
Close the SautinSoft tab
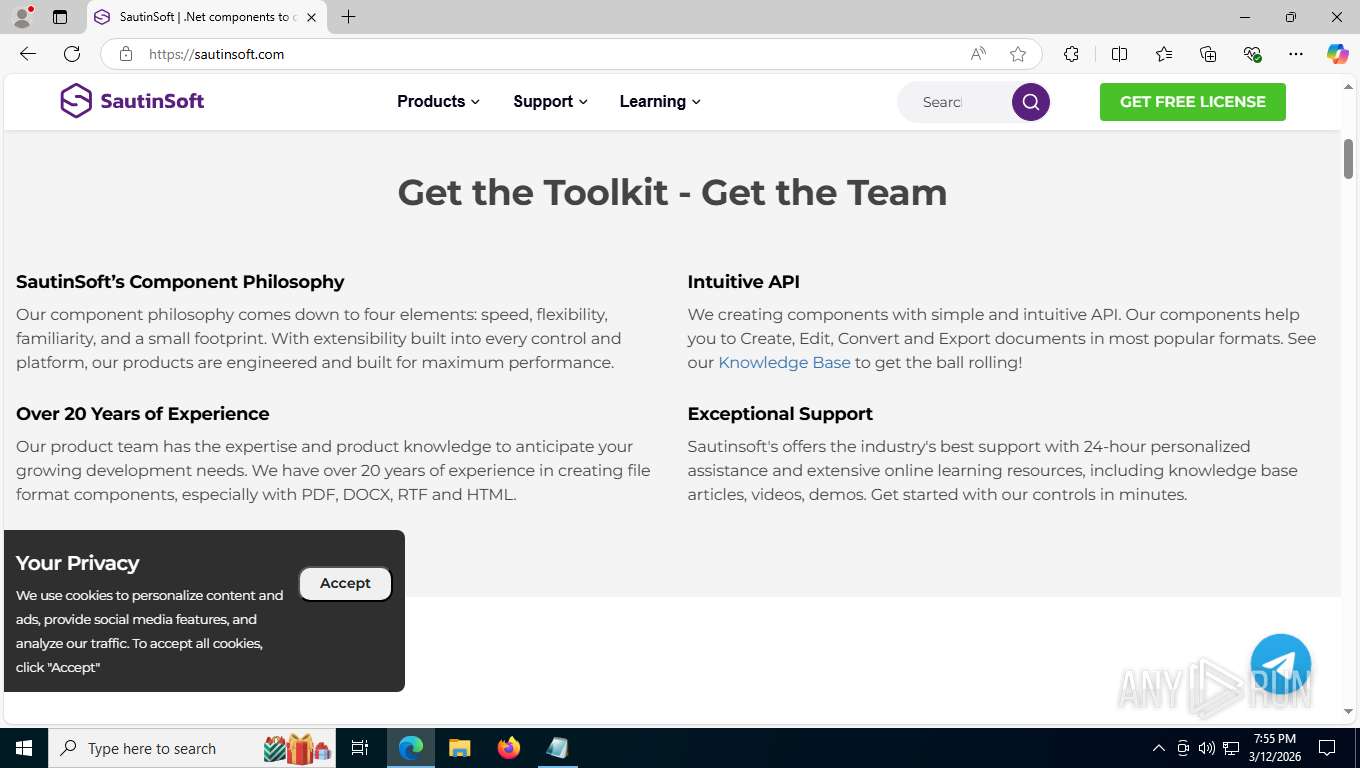311,17
